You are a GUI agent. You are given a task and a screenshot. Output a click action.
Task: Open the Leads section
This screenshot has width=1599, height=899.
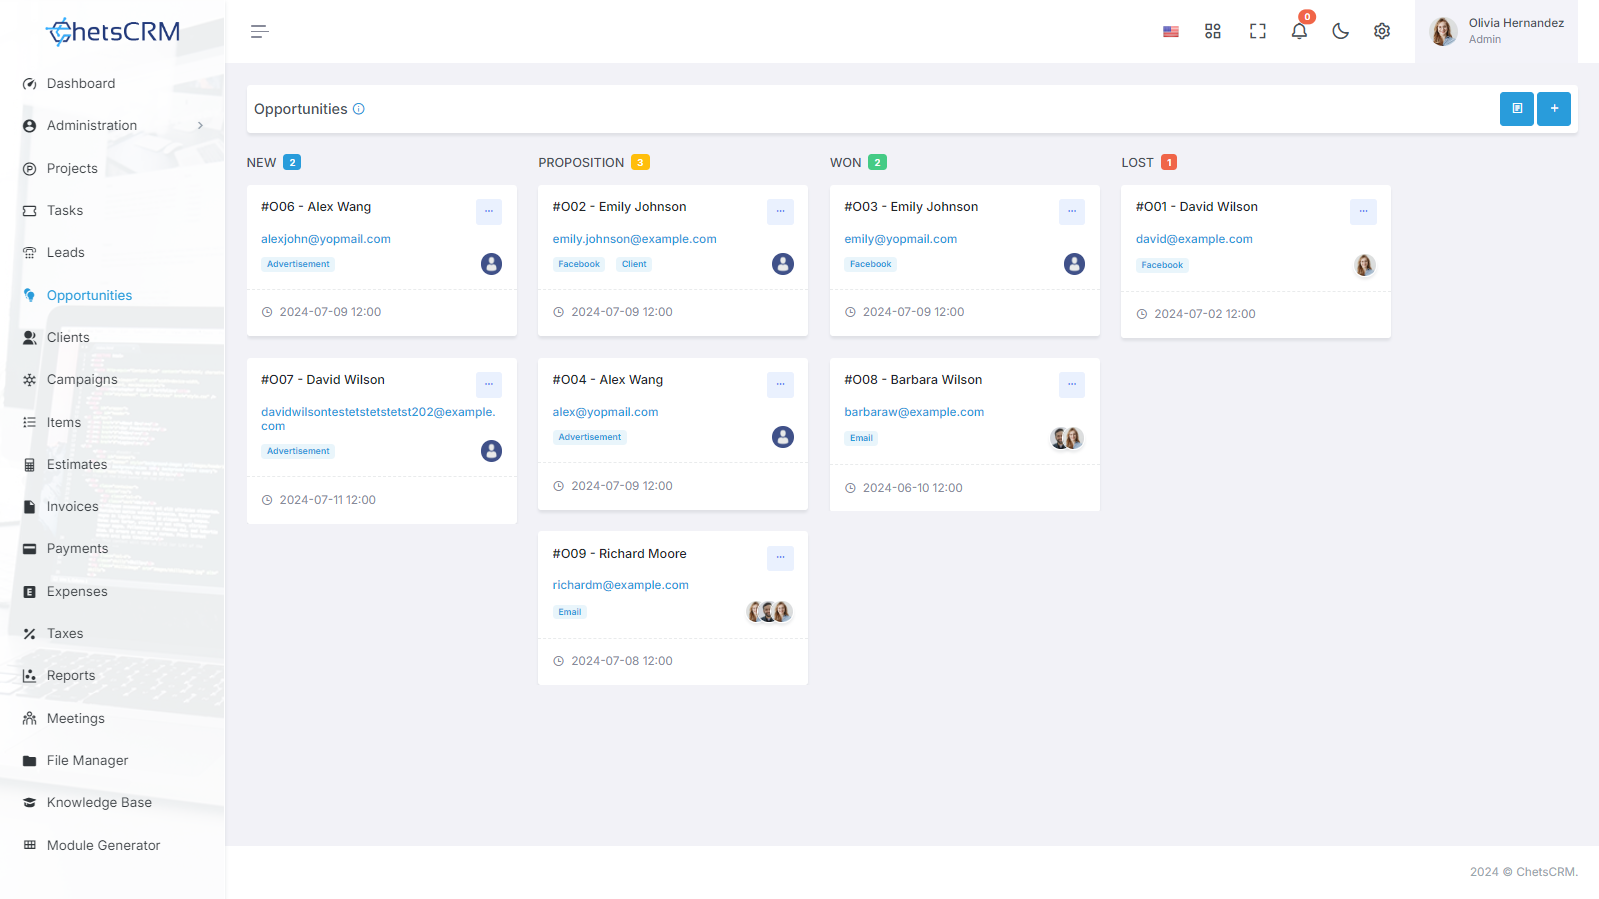(66, 253)
